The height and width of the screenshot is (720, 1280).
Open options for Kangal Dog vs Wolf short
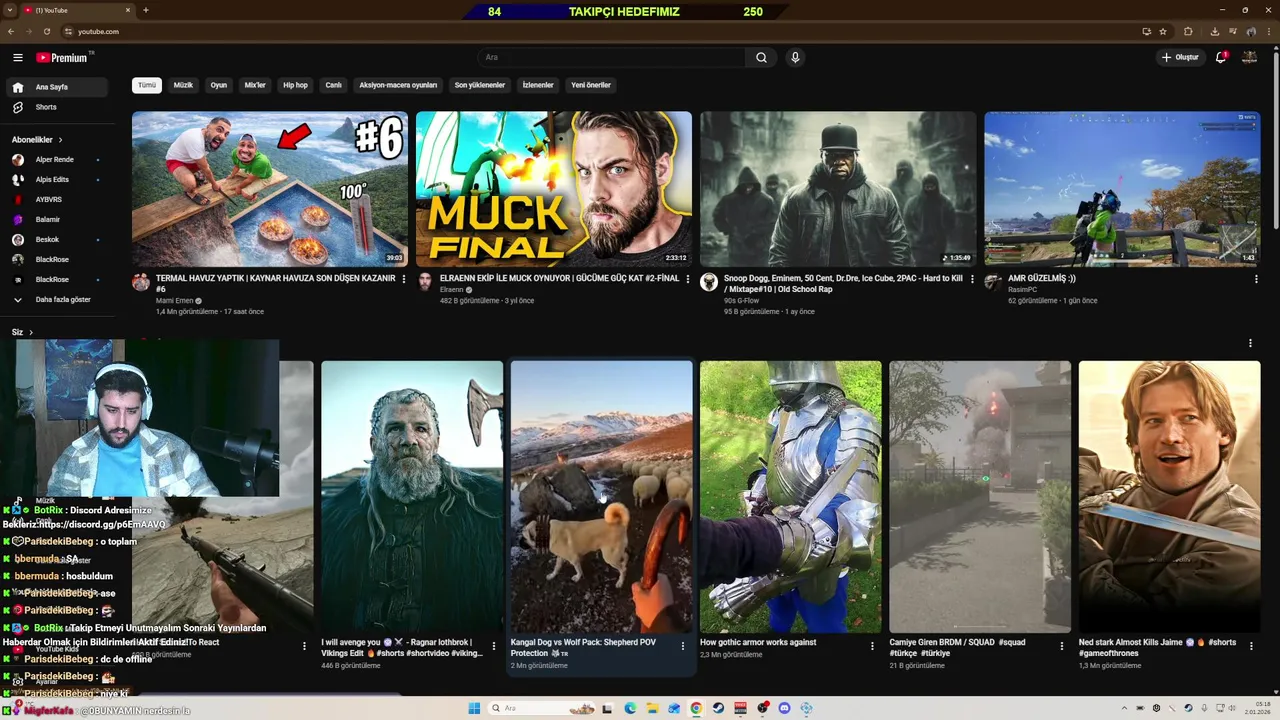(683, 646)
